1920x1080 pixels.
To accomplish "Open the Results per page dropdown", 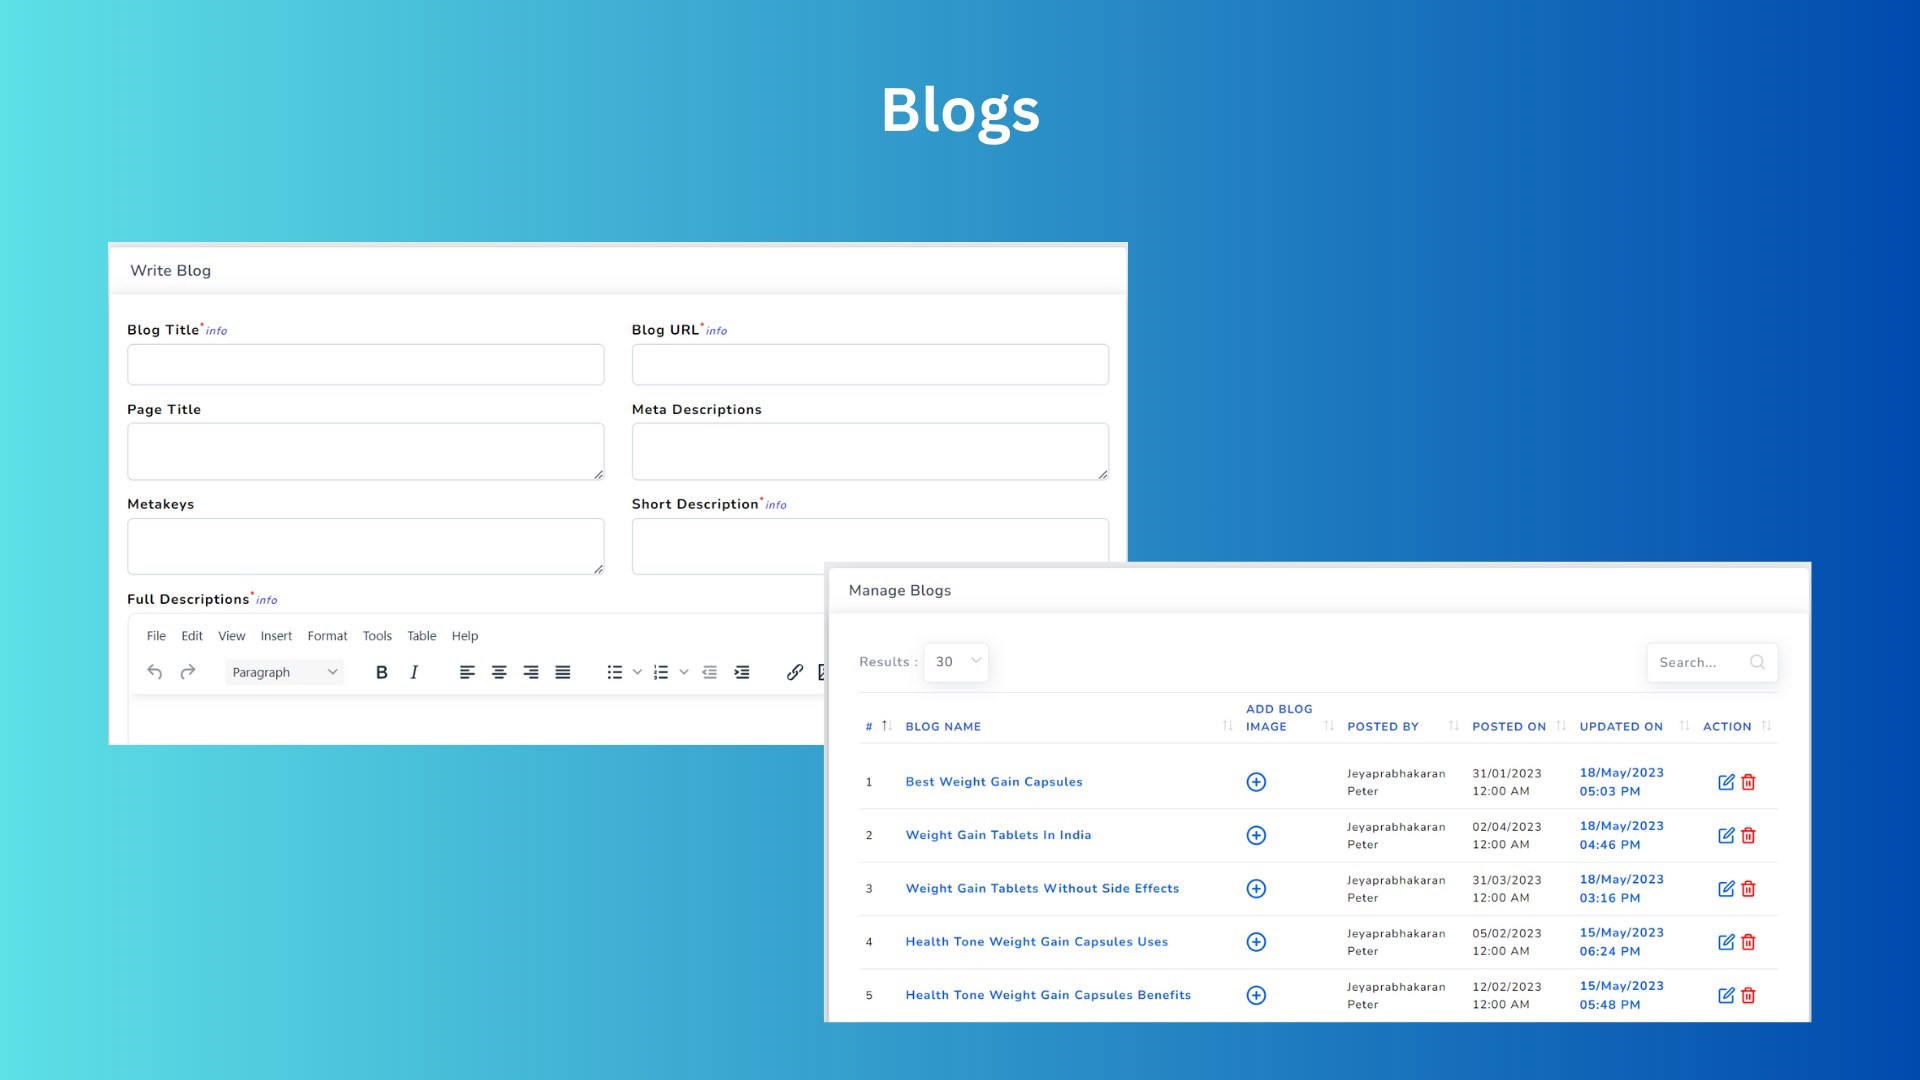I will coord(955,661).
